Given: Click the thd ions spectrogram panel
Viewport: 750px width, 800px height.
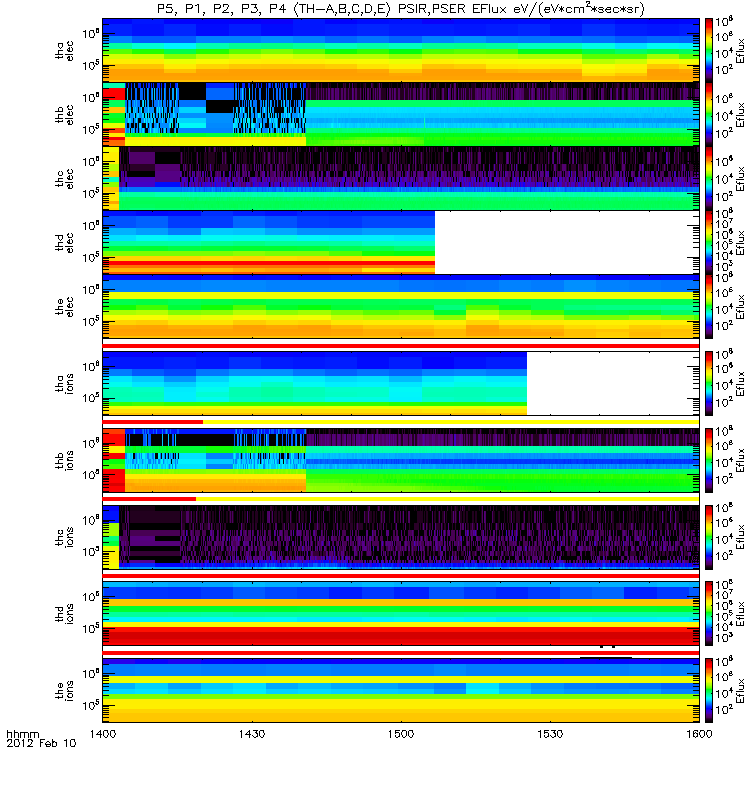Looking at the screenshot, I should pos(401,614).
